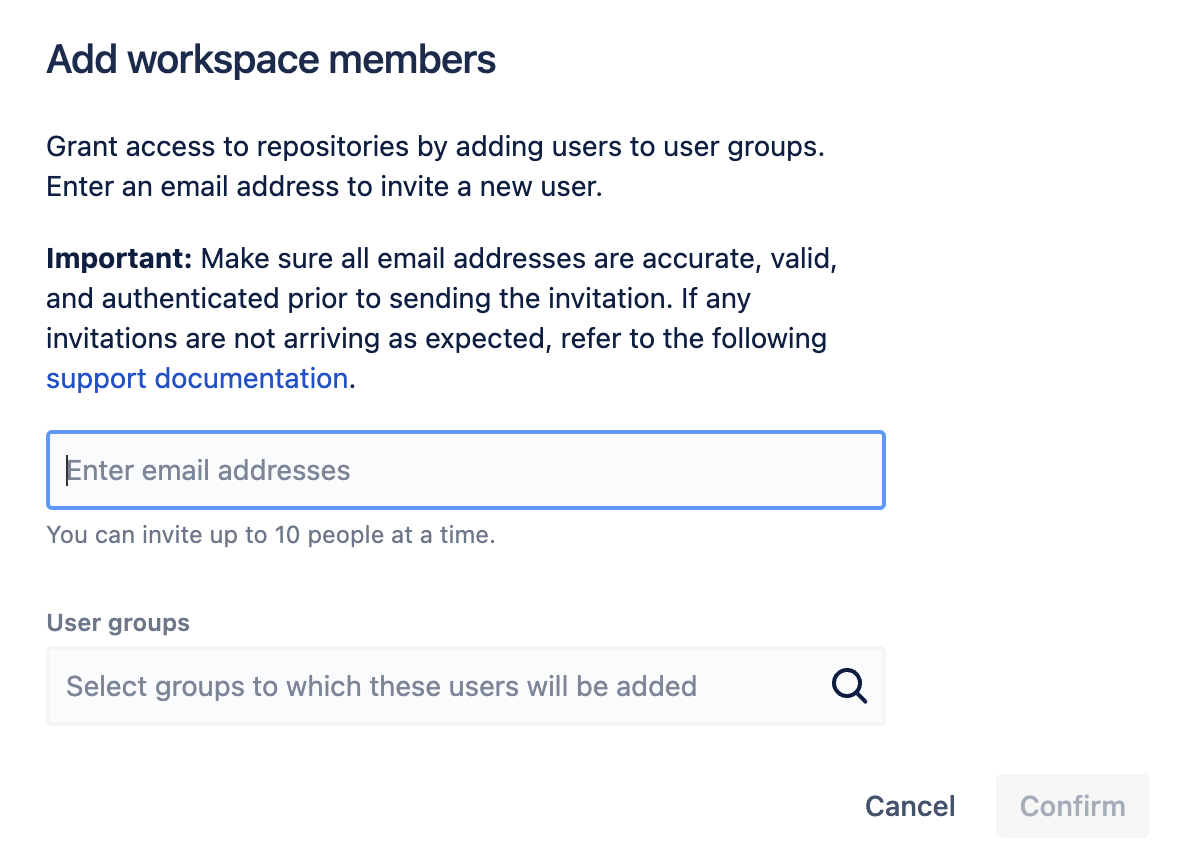Click the User groups field label
This screenshot has height=858, width=1196.
[x=118, y=623]
